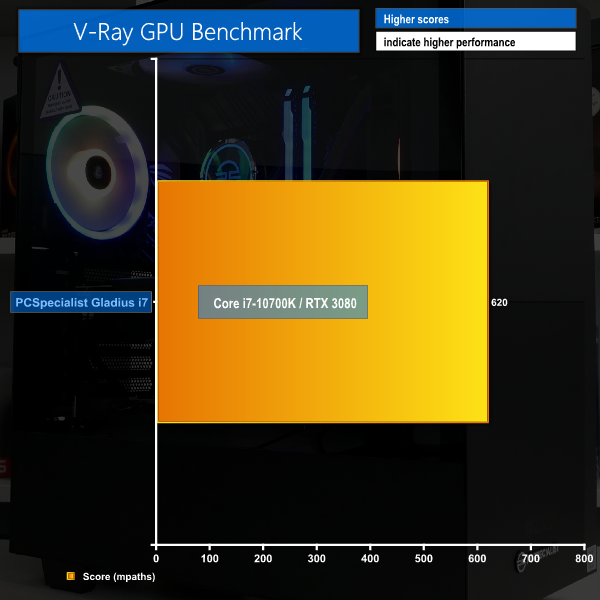The image size is (600, 600).
Task: Click the 0 axis tick label
Action: pyautogui.click(x=156, y=558)
